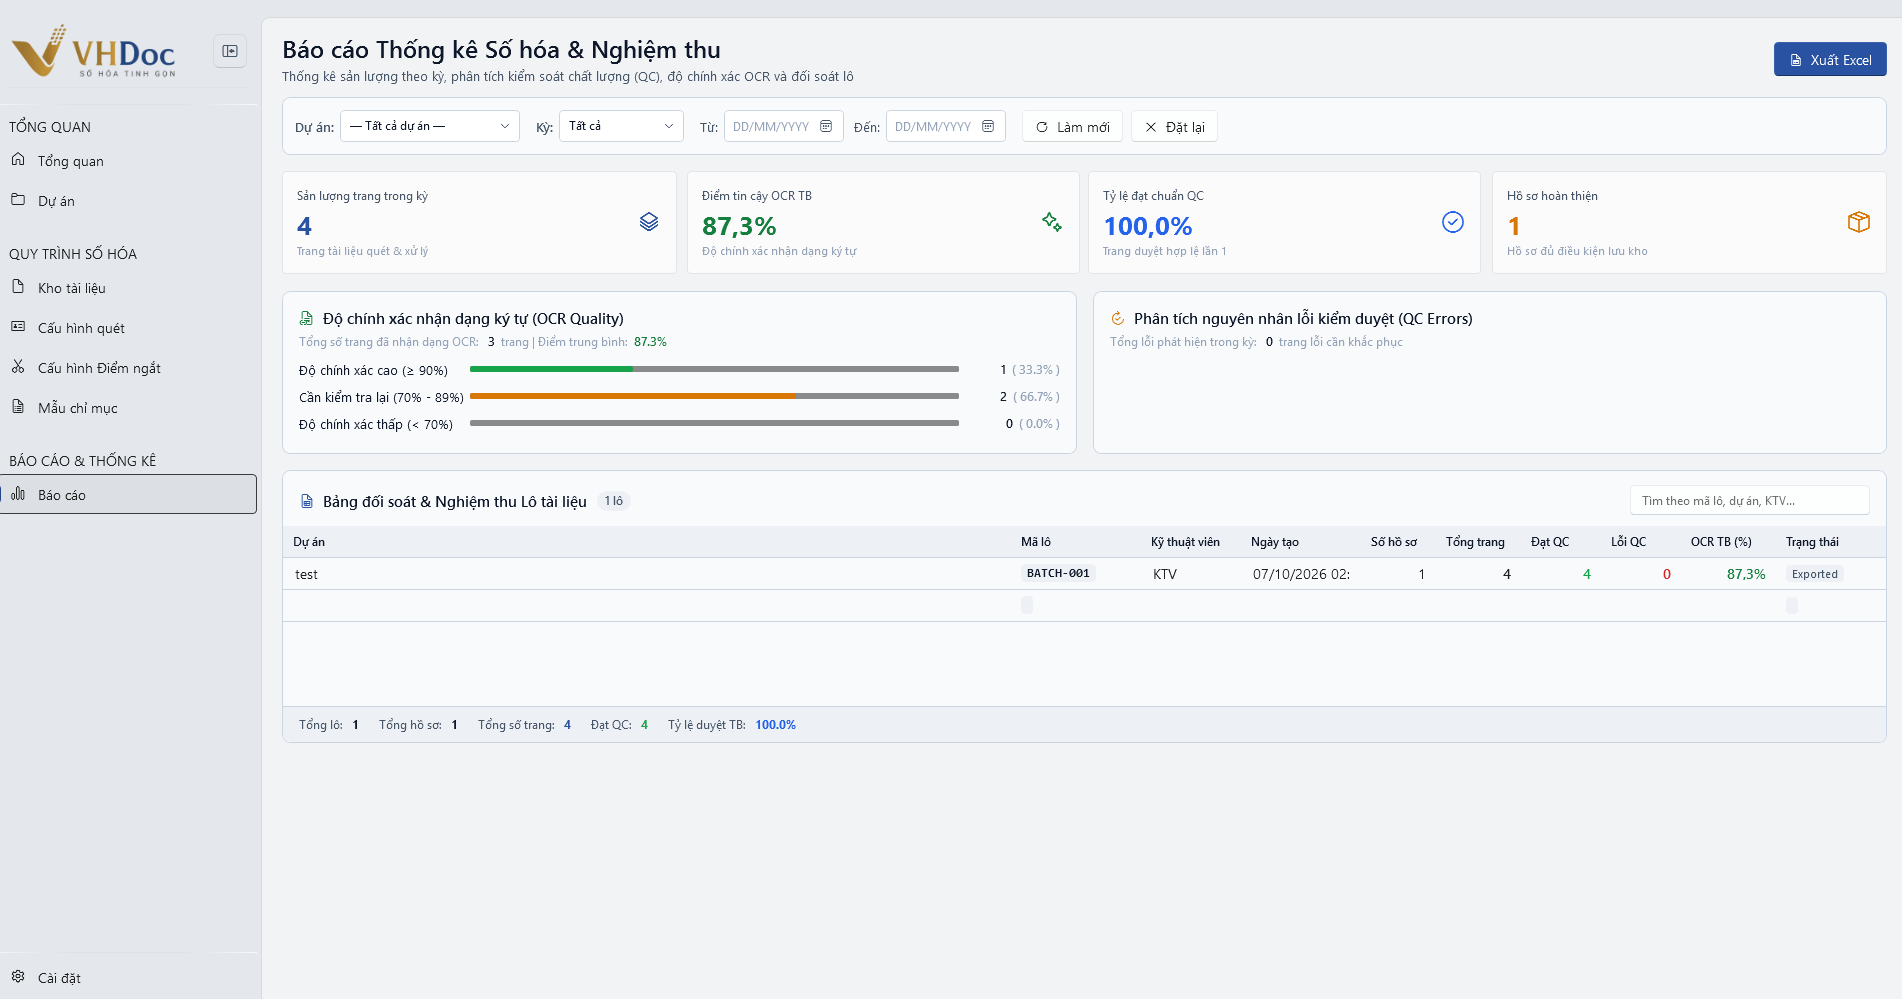1902x999 pixels.
Task: Select Báo cáo in the sidebar
Action: coord(128,494)
